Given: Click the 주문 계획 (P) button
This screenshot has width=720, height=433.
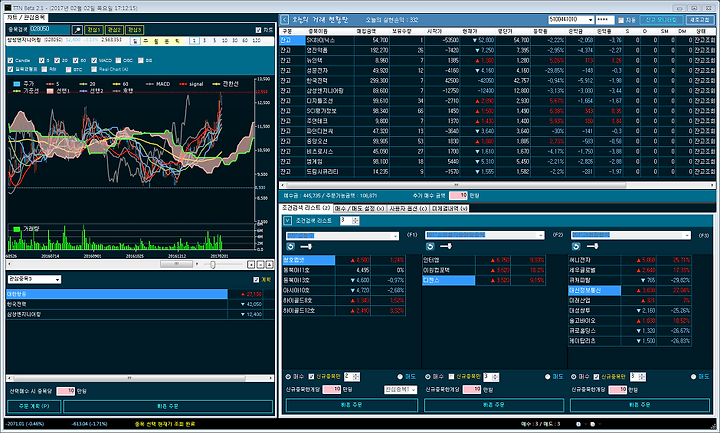Looking at the screenshot, I should (34, 406).
